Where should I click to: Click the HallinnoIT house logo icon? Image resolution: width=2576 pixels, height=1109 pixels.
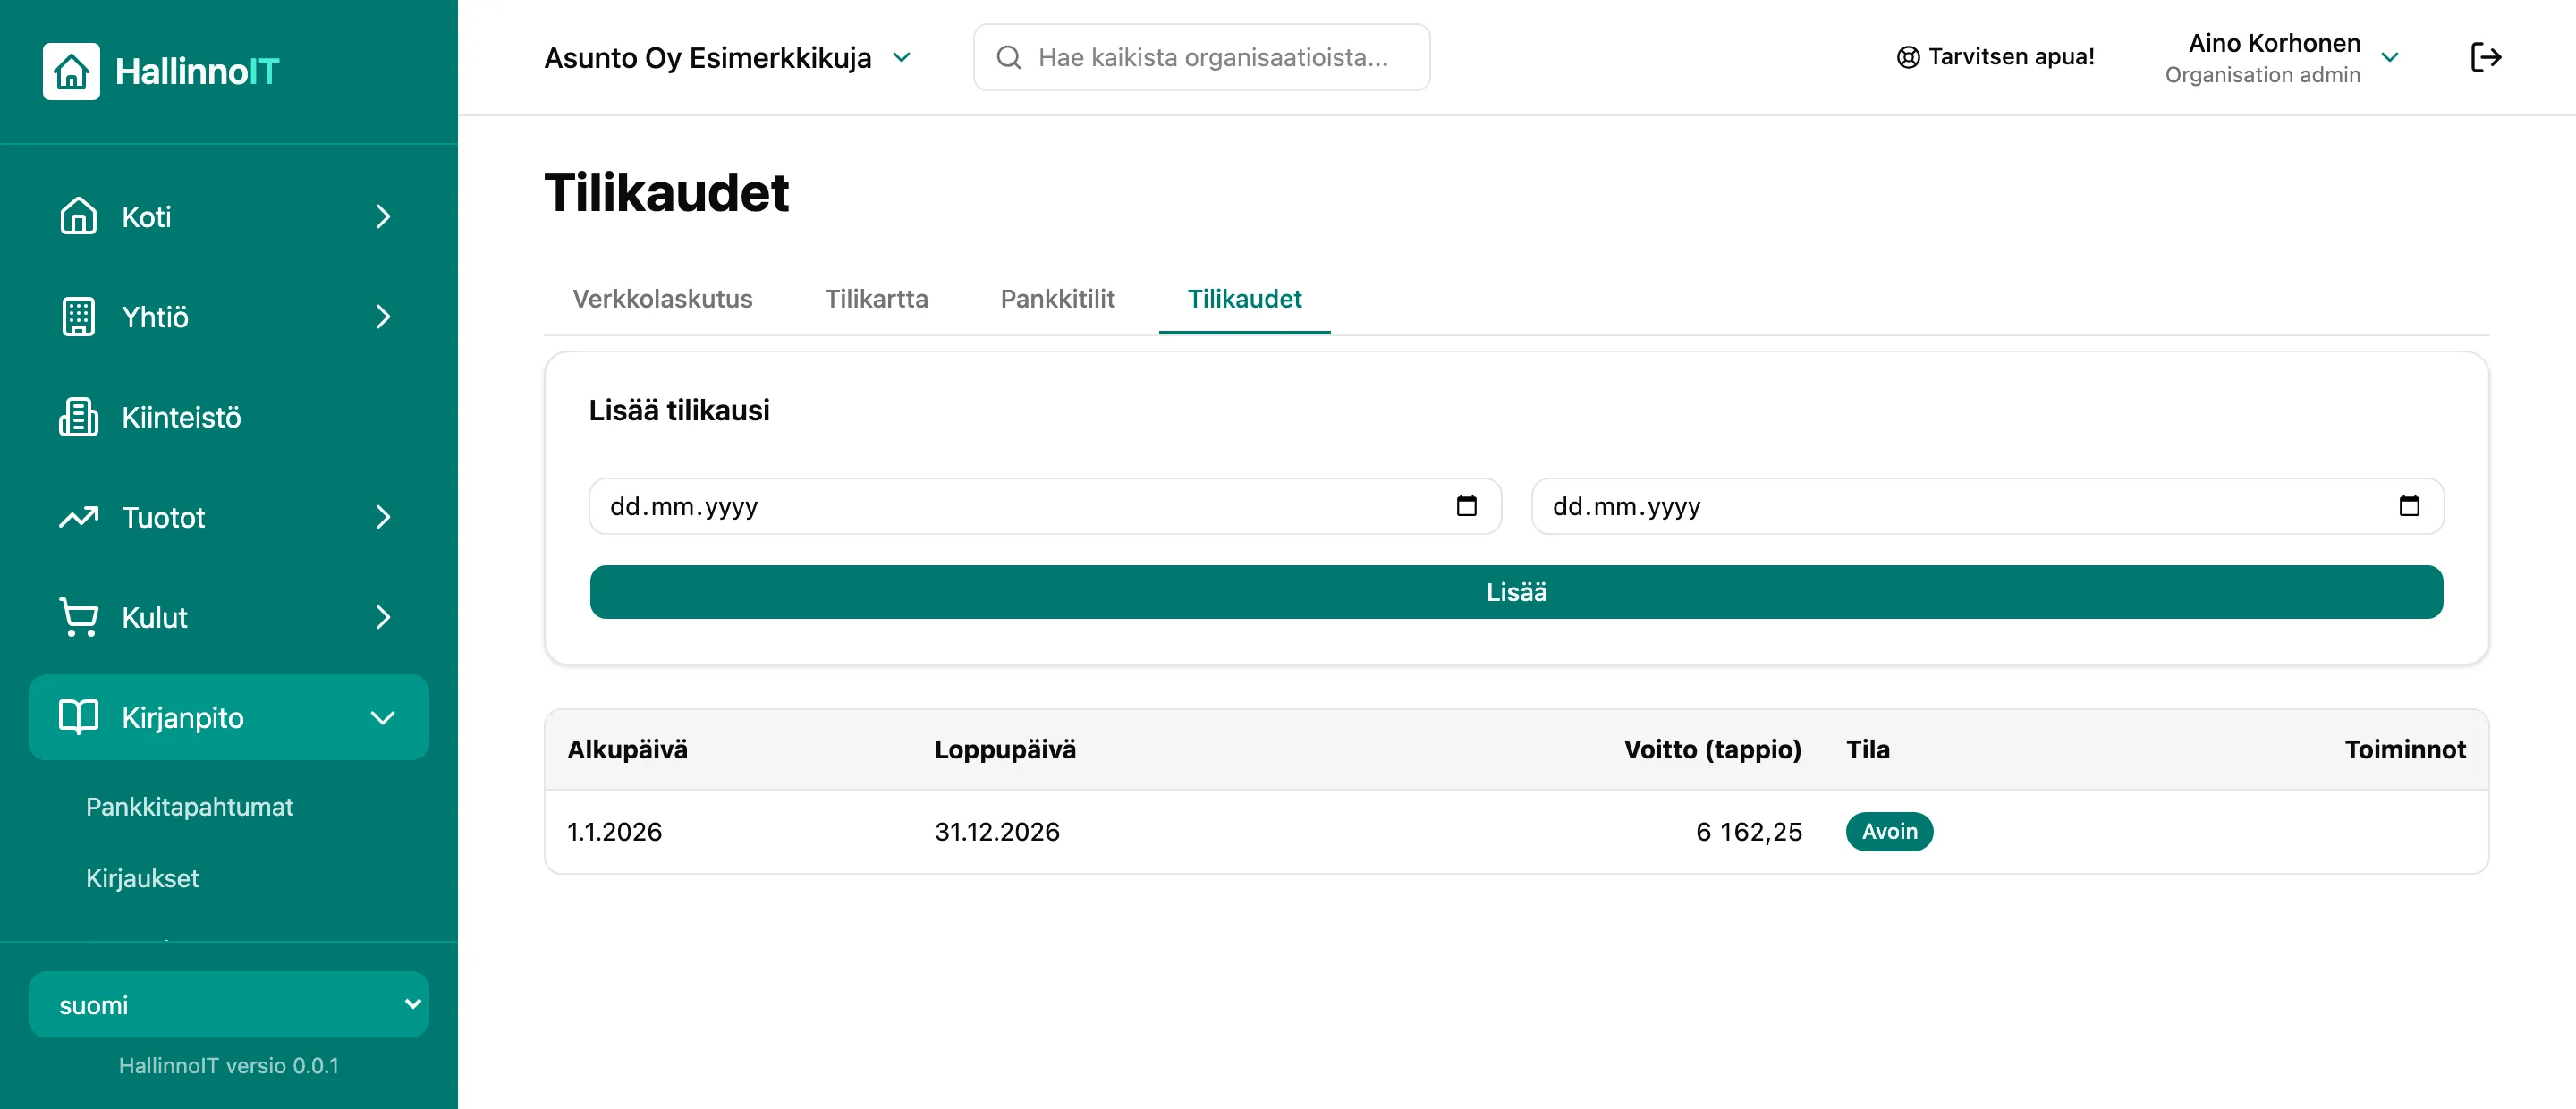coord(71,71)
